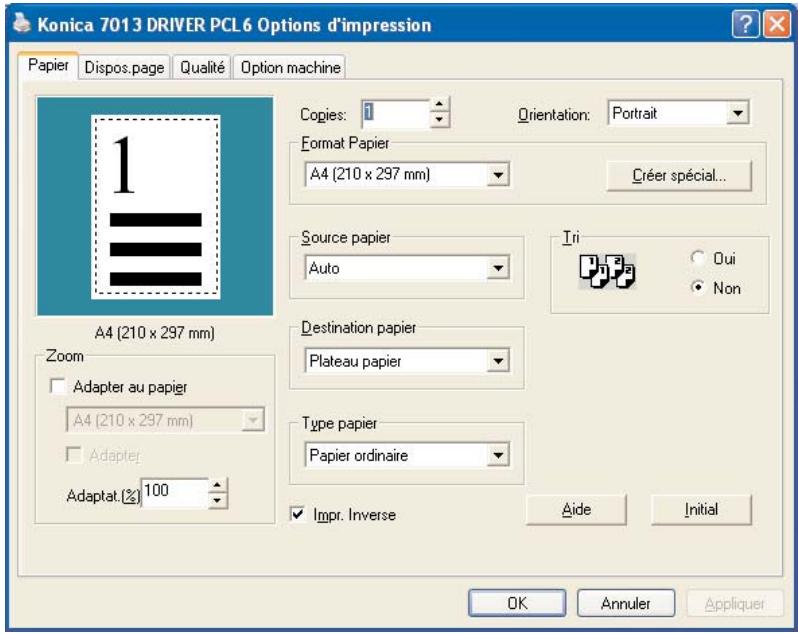Click the printer icon in the title bar
Screen dimensions: 798x634
pos(21,23)
